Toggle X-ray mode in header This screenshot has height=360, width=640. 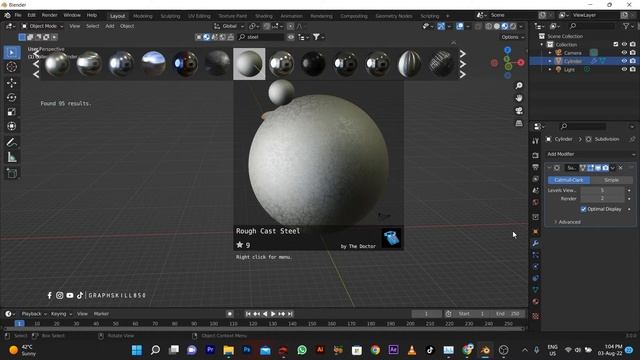(478, 26)
